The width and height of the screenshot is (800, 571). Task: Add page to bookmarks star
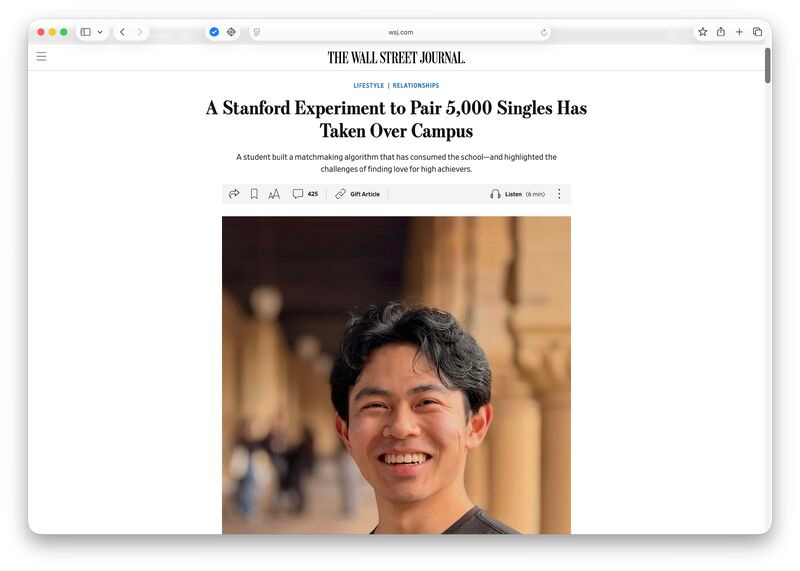point(703,32)
